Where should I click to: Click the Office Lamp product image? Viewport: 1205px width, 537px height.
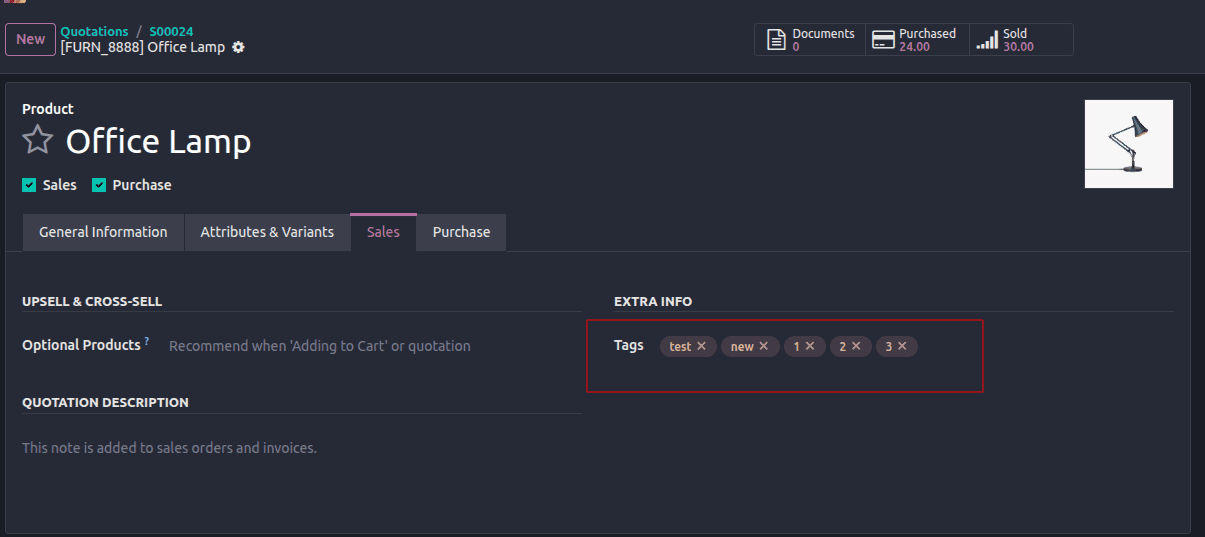point(1128,144)
